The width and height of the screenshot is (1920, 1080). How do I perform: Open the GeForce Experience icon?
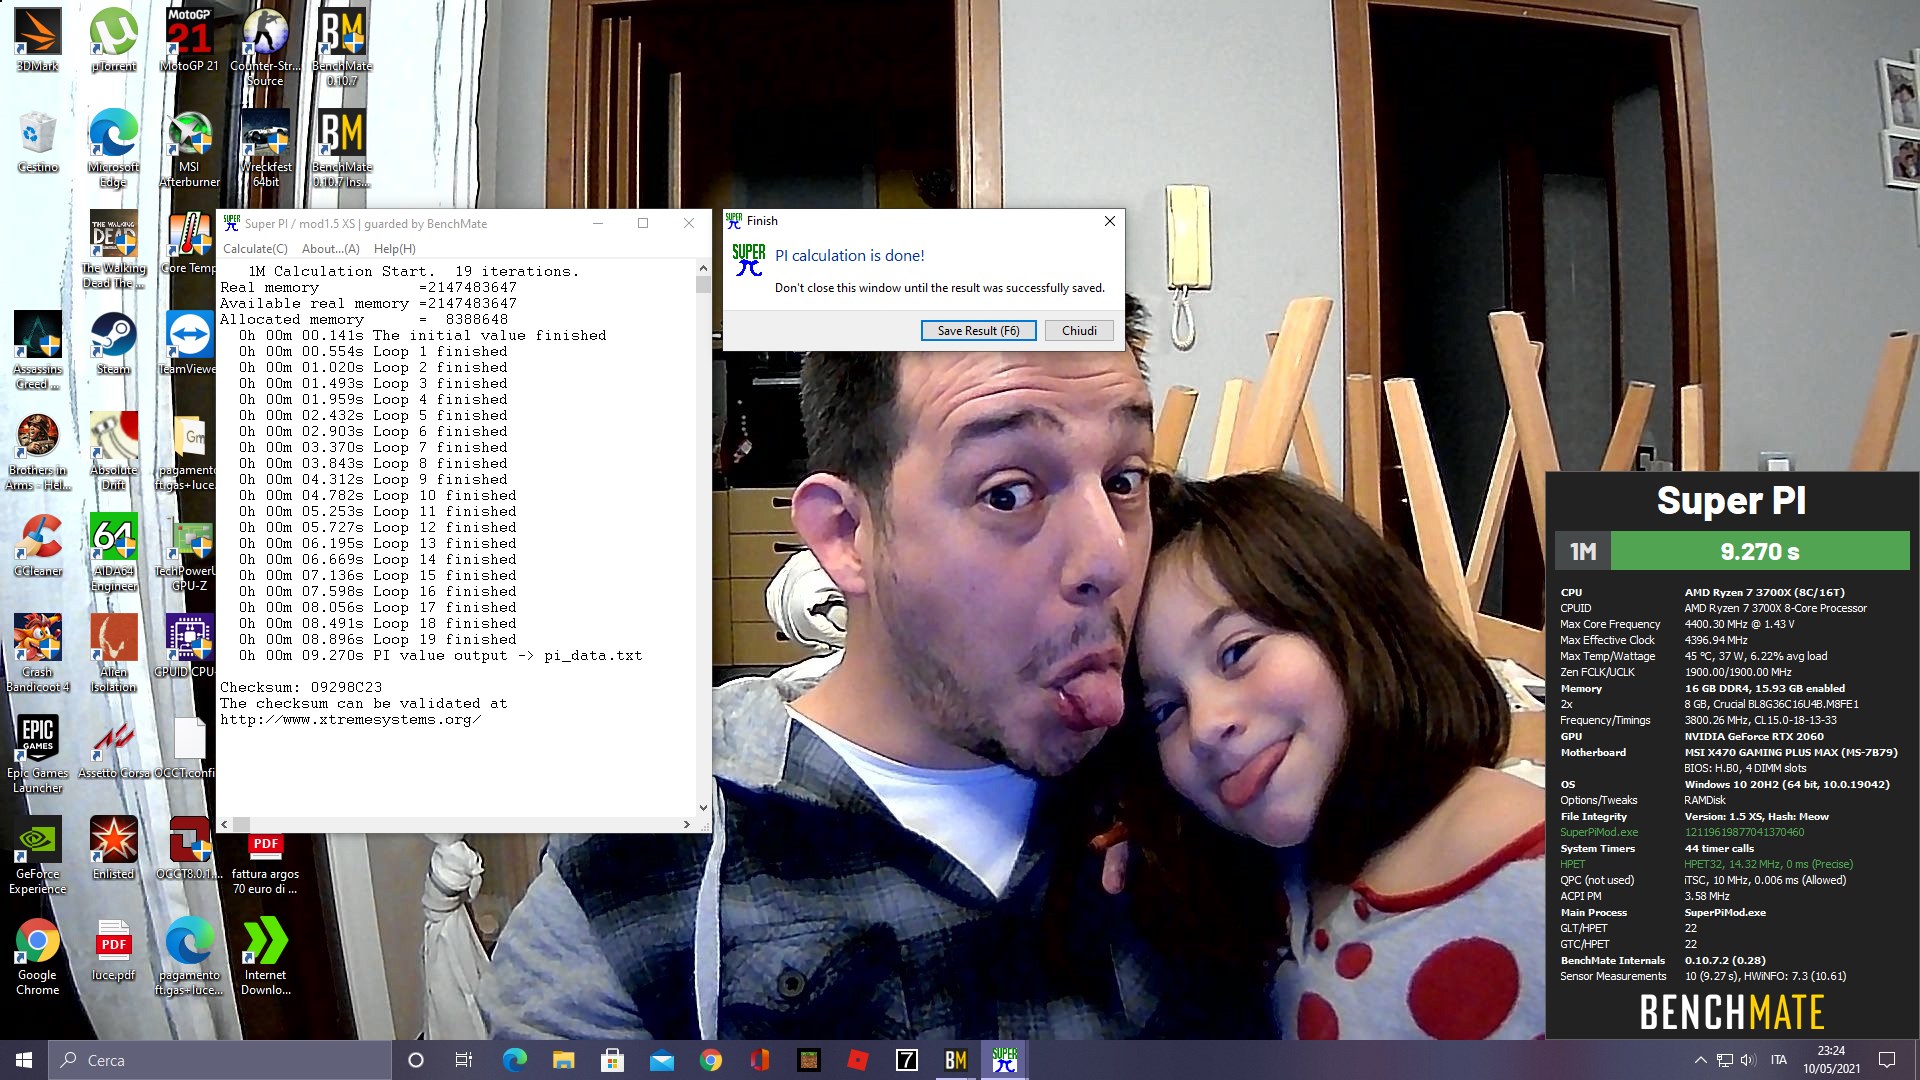click(x=38, y=855)
